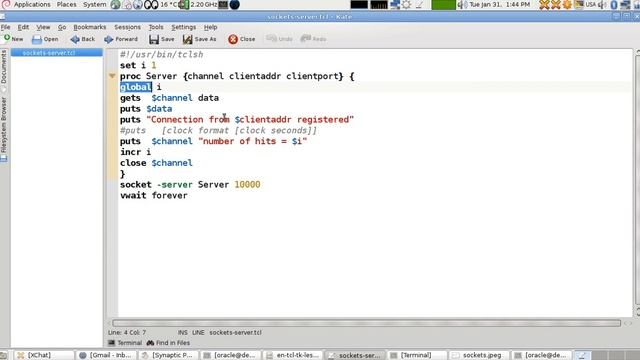Click the date and time clock
The width and height of the screenshot is (640, 360).
500,4
